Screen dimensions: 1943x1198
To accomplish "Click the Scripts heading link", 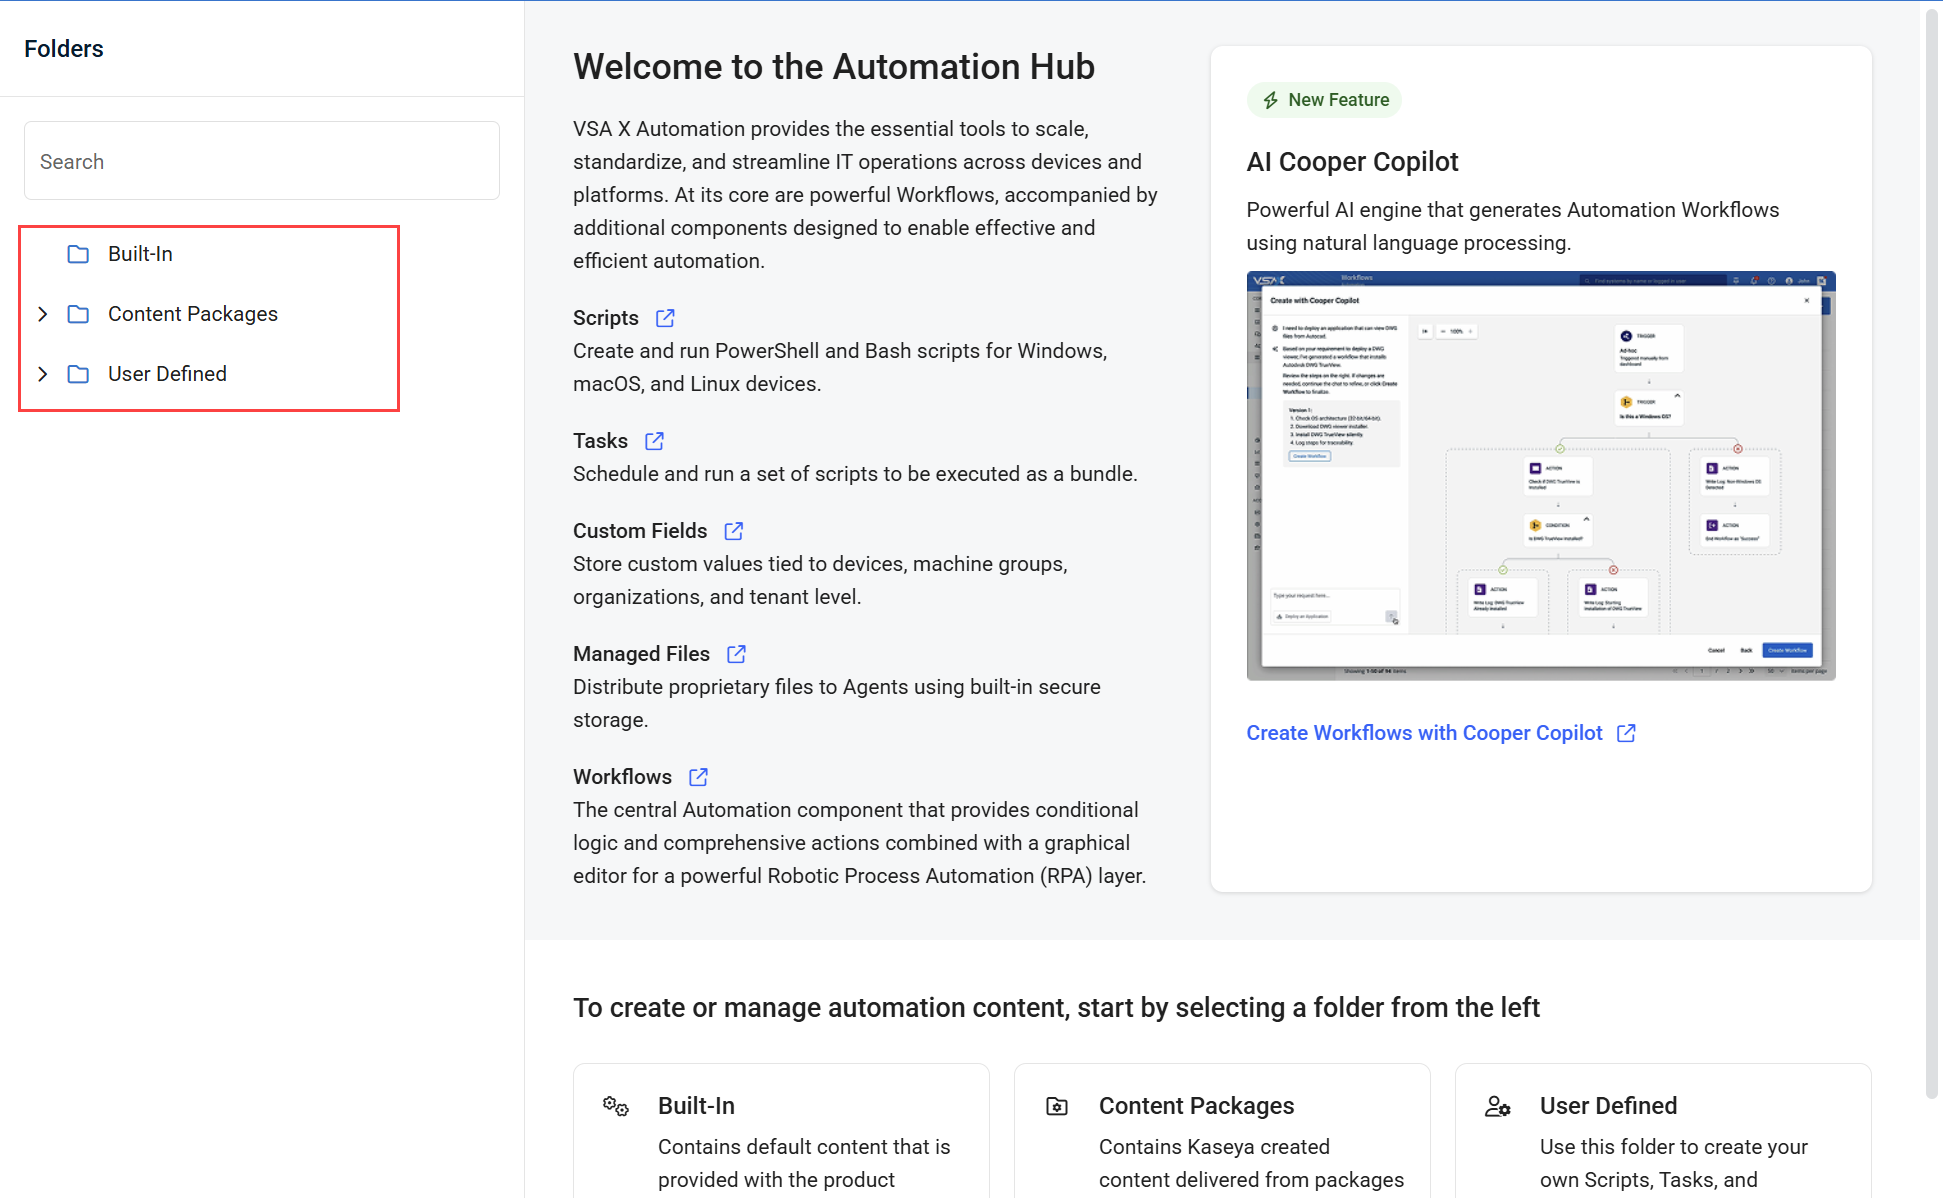I will (606, 318).
